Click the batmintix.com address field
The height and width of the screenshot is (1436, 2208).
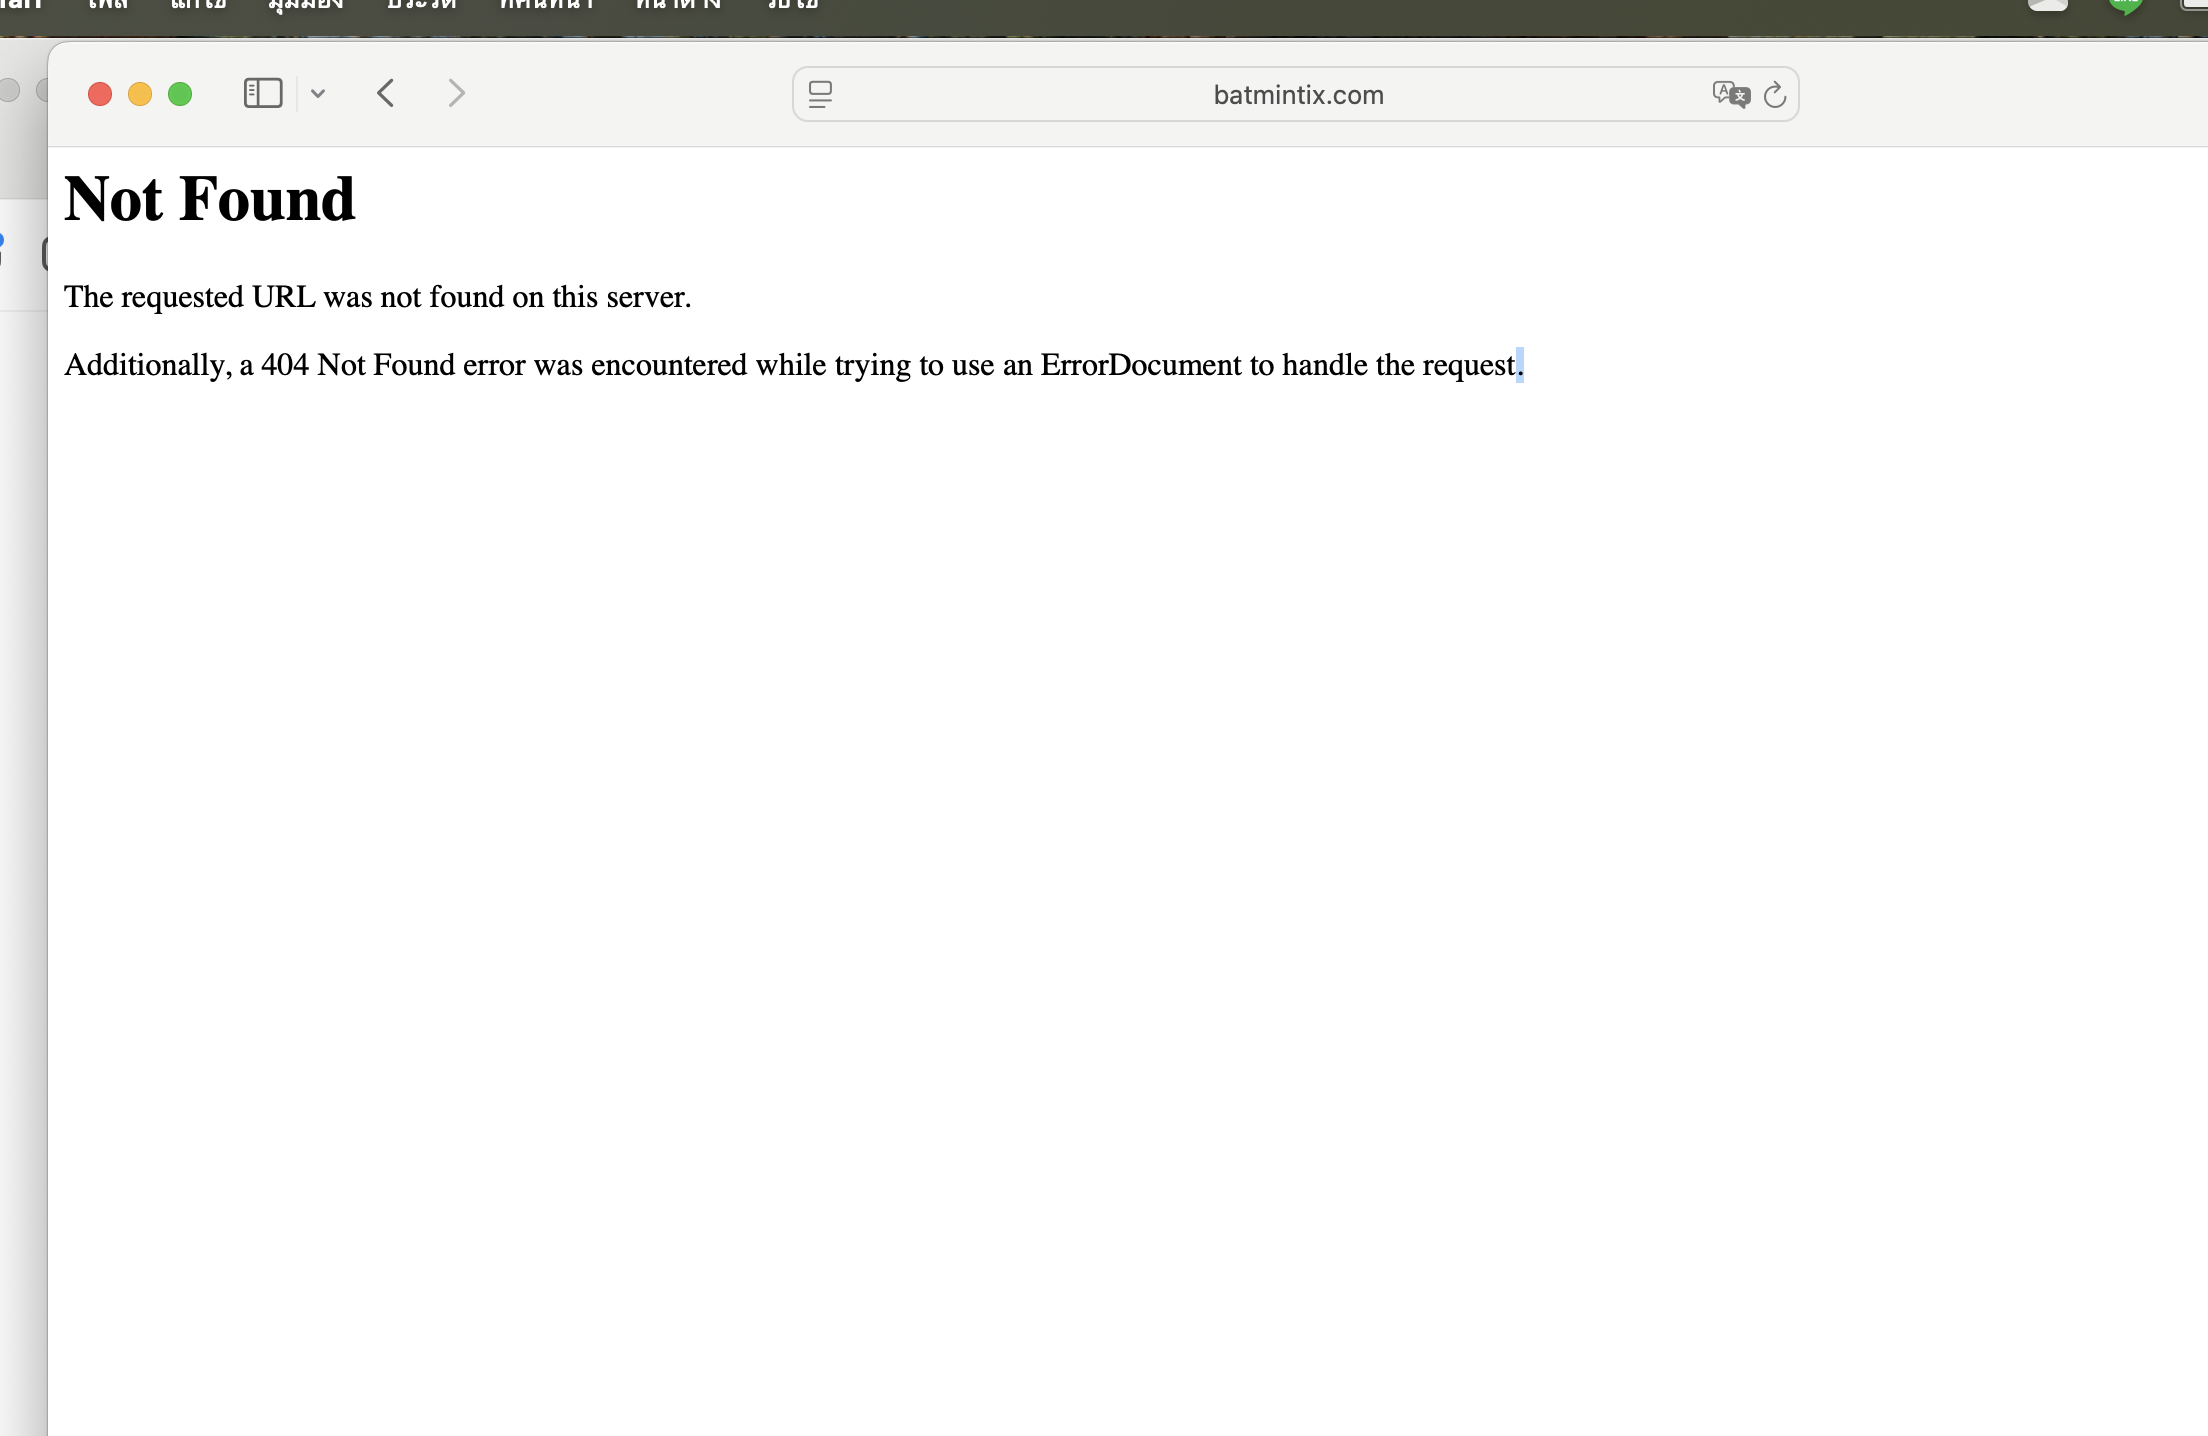coord(1297,95)
